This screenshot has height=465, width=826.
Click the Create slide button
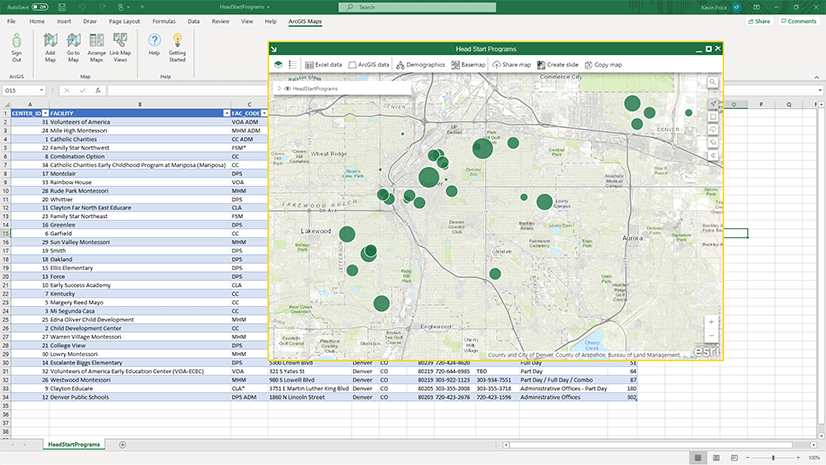[x=557, y=64]
